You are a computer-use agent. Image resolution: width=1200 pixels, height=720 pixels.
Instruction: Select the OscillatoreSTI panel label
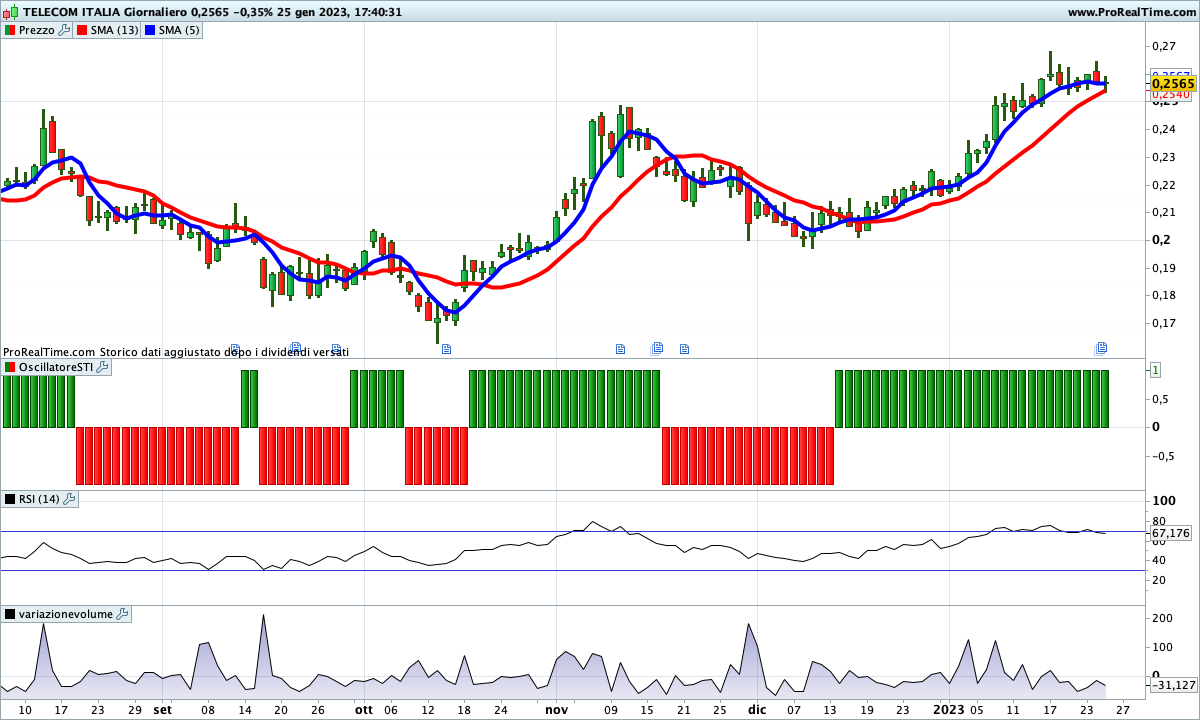[x=56, y=368]
